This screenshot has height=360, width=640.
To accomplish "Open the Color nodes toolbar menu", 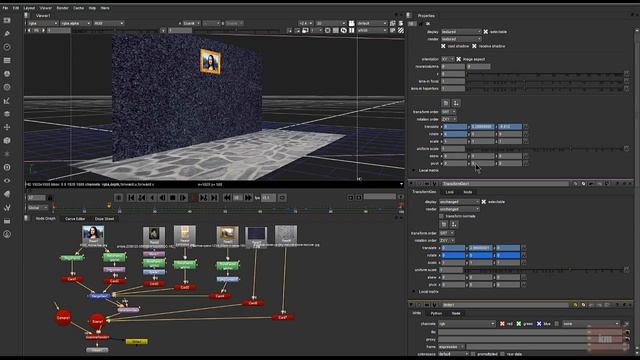I will (7, 74).
